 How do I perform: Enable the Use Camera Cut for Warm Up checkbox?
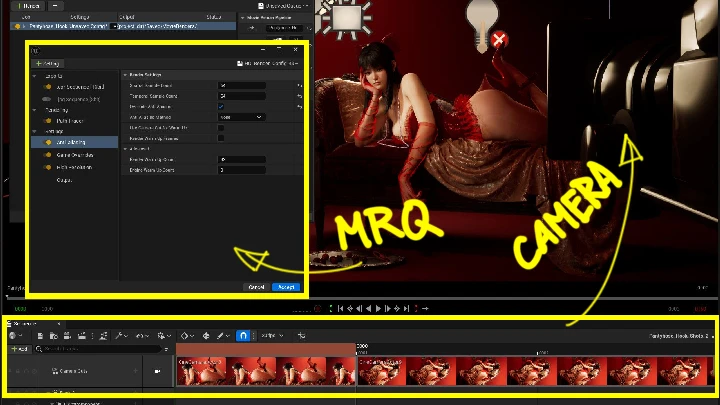point(221,128)
